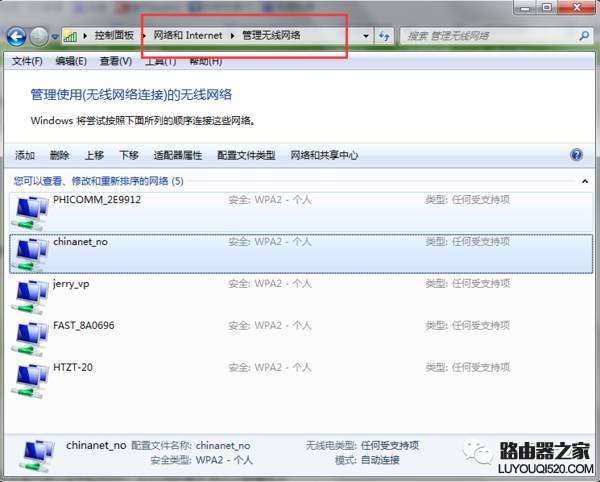
Task: Click the 类型 text of HTZT-20 row
Action: (x=468, y=368)
